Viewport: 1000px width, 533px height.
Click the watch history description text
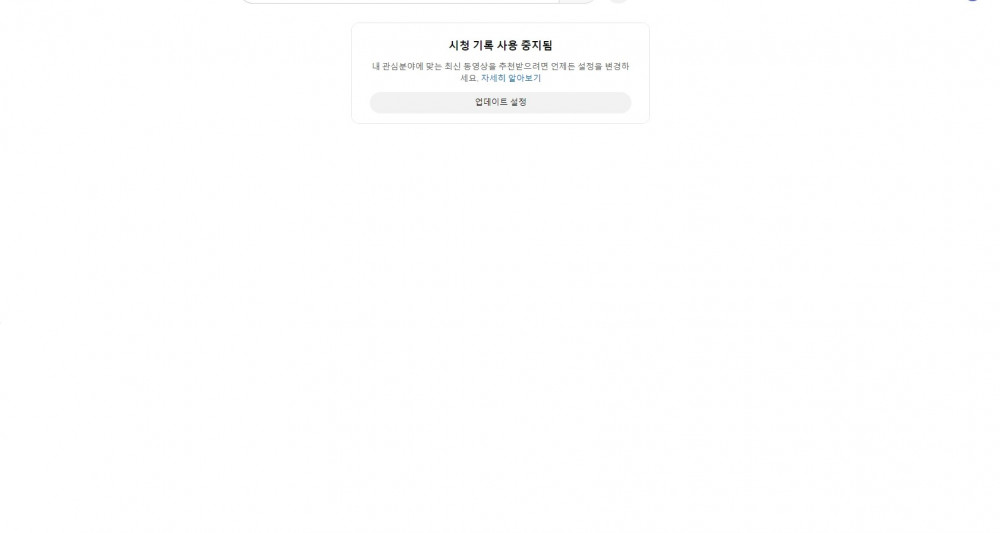coord(500,72)
